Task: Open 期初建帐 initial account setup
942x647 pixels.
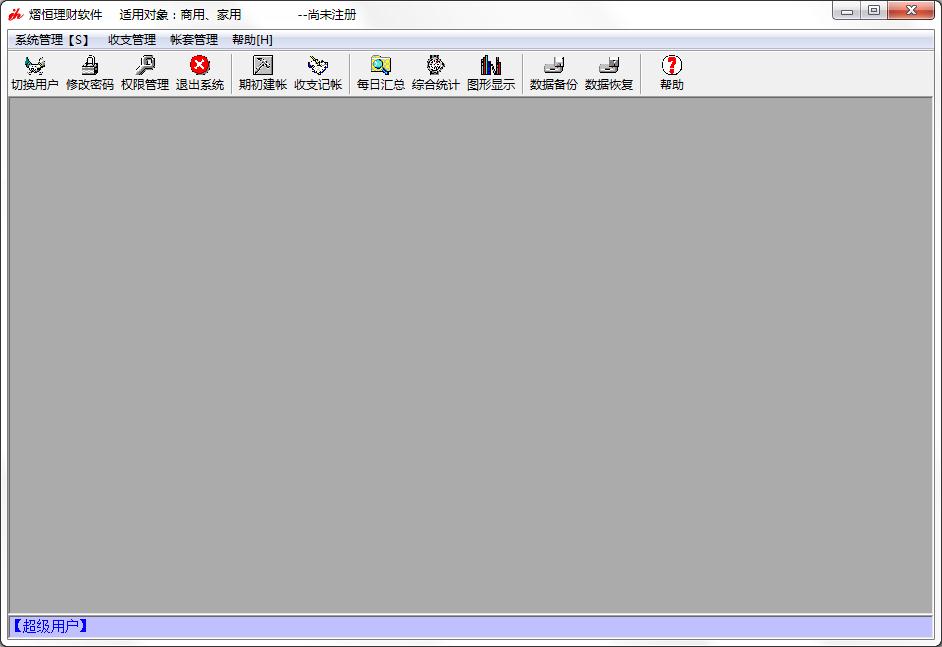Action: (x=263, y=73)
